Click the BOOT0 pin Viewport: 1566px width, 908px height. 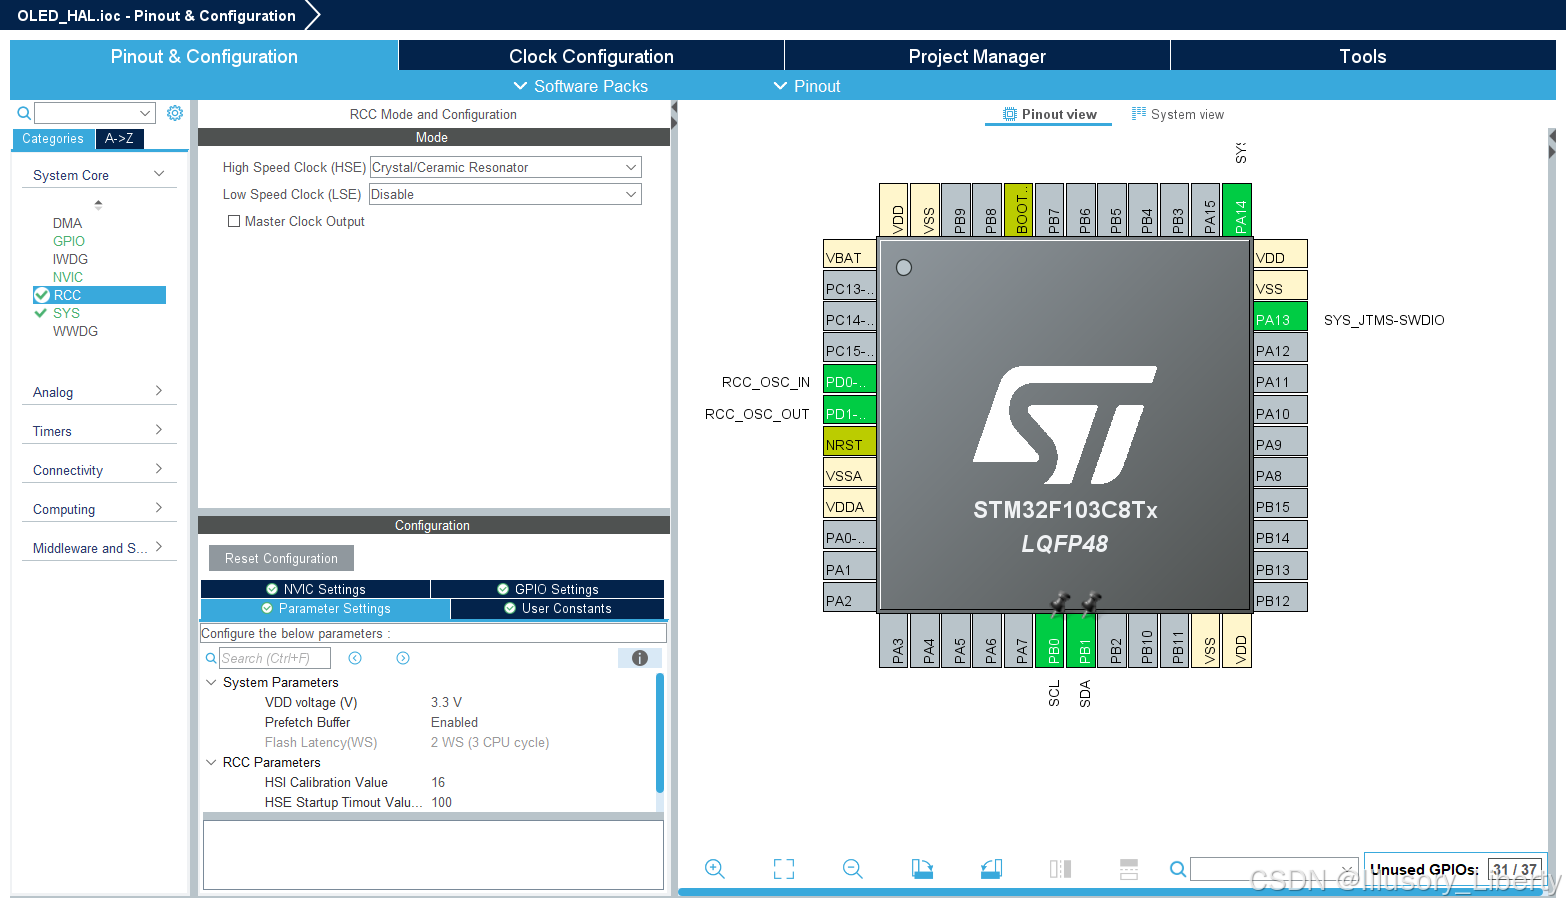point(1019,210)
